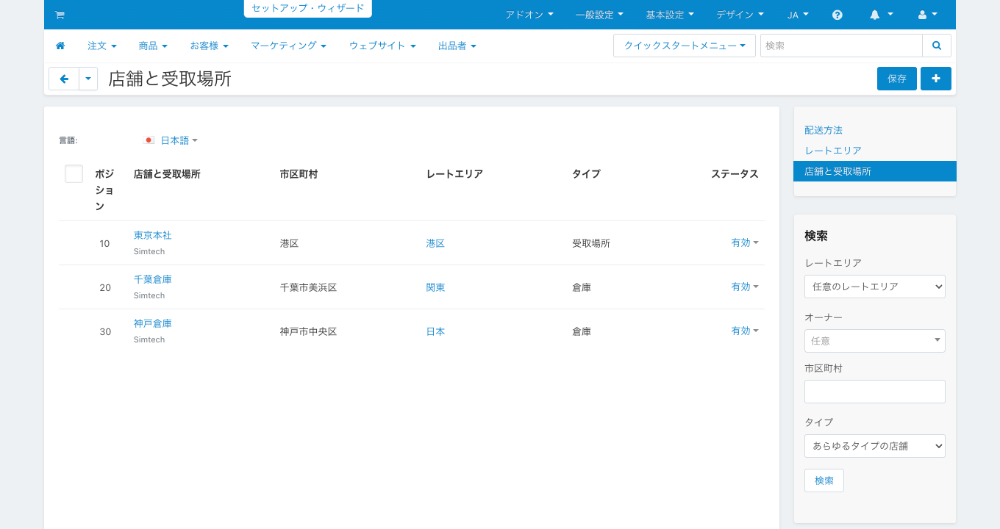Viewport: 1000px width, 529px height.
Task: Click the ステータス column header
Action: tap(735, 174)
